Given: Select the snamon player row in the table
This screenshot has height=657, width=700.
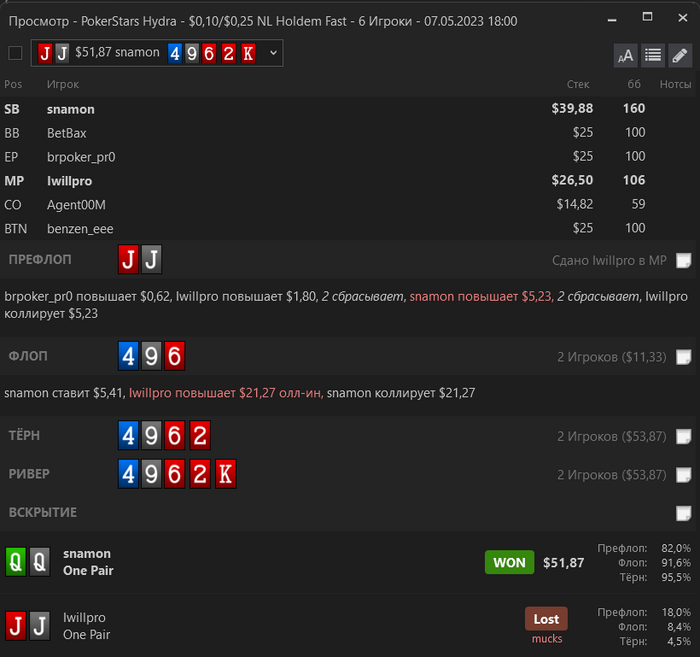Looking at the screenshot, I should point(350,109).
